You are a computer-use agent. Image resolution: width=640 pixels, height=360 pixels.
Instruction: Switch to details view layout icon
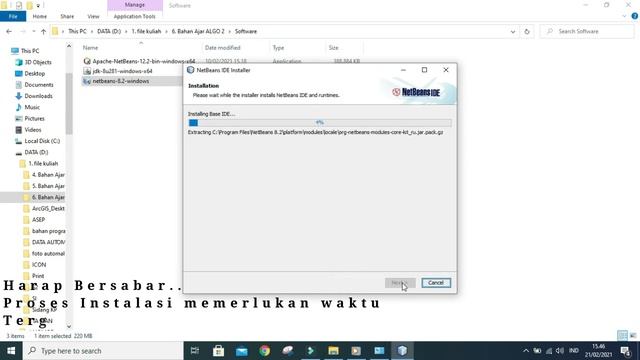[x=622, y=336]
